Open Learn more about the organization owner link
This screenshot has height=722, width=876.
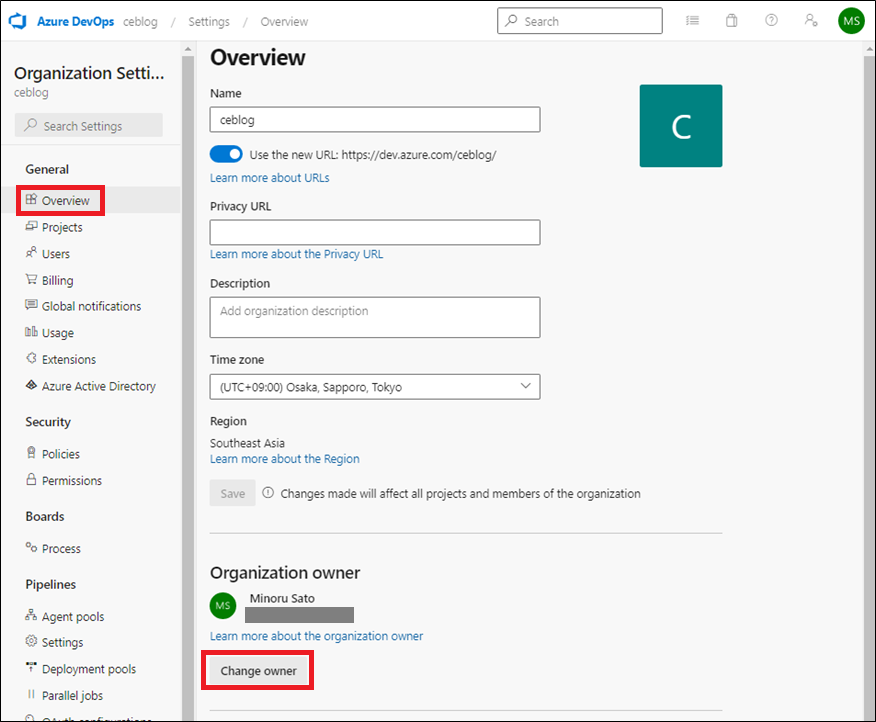coord(316,636)
